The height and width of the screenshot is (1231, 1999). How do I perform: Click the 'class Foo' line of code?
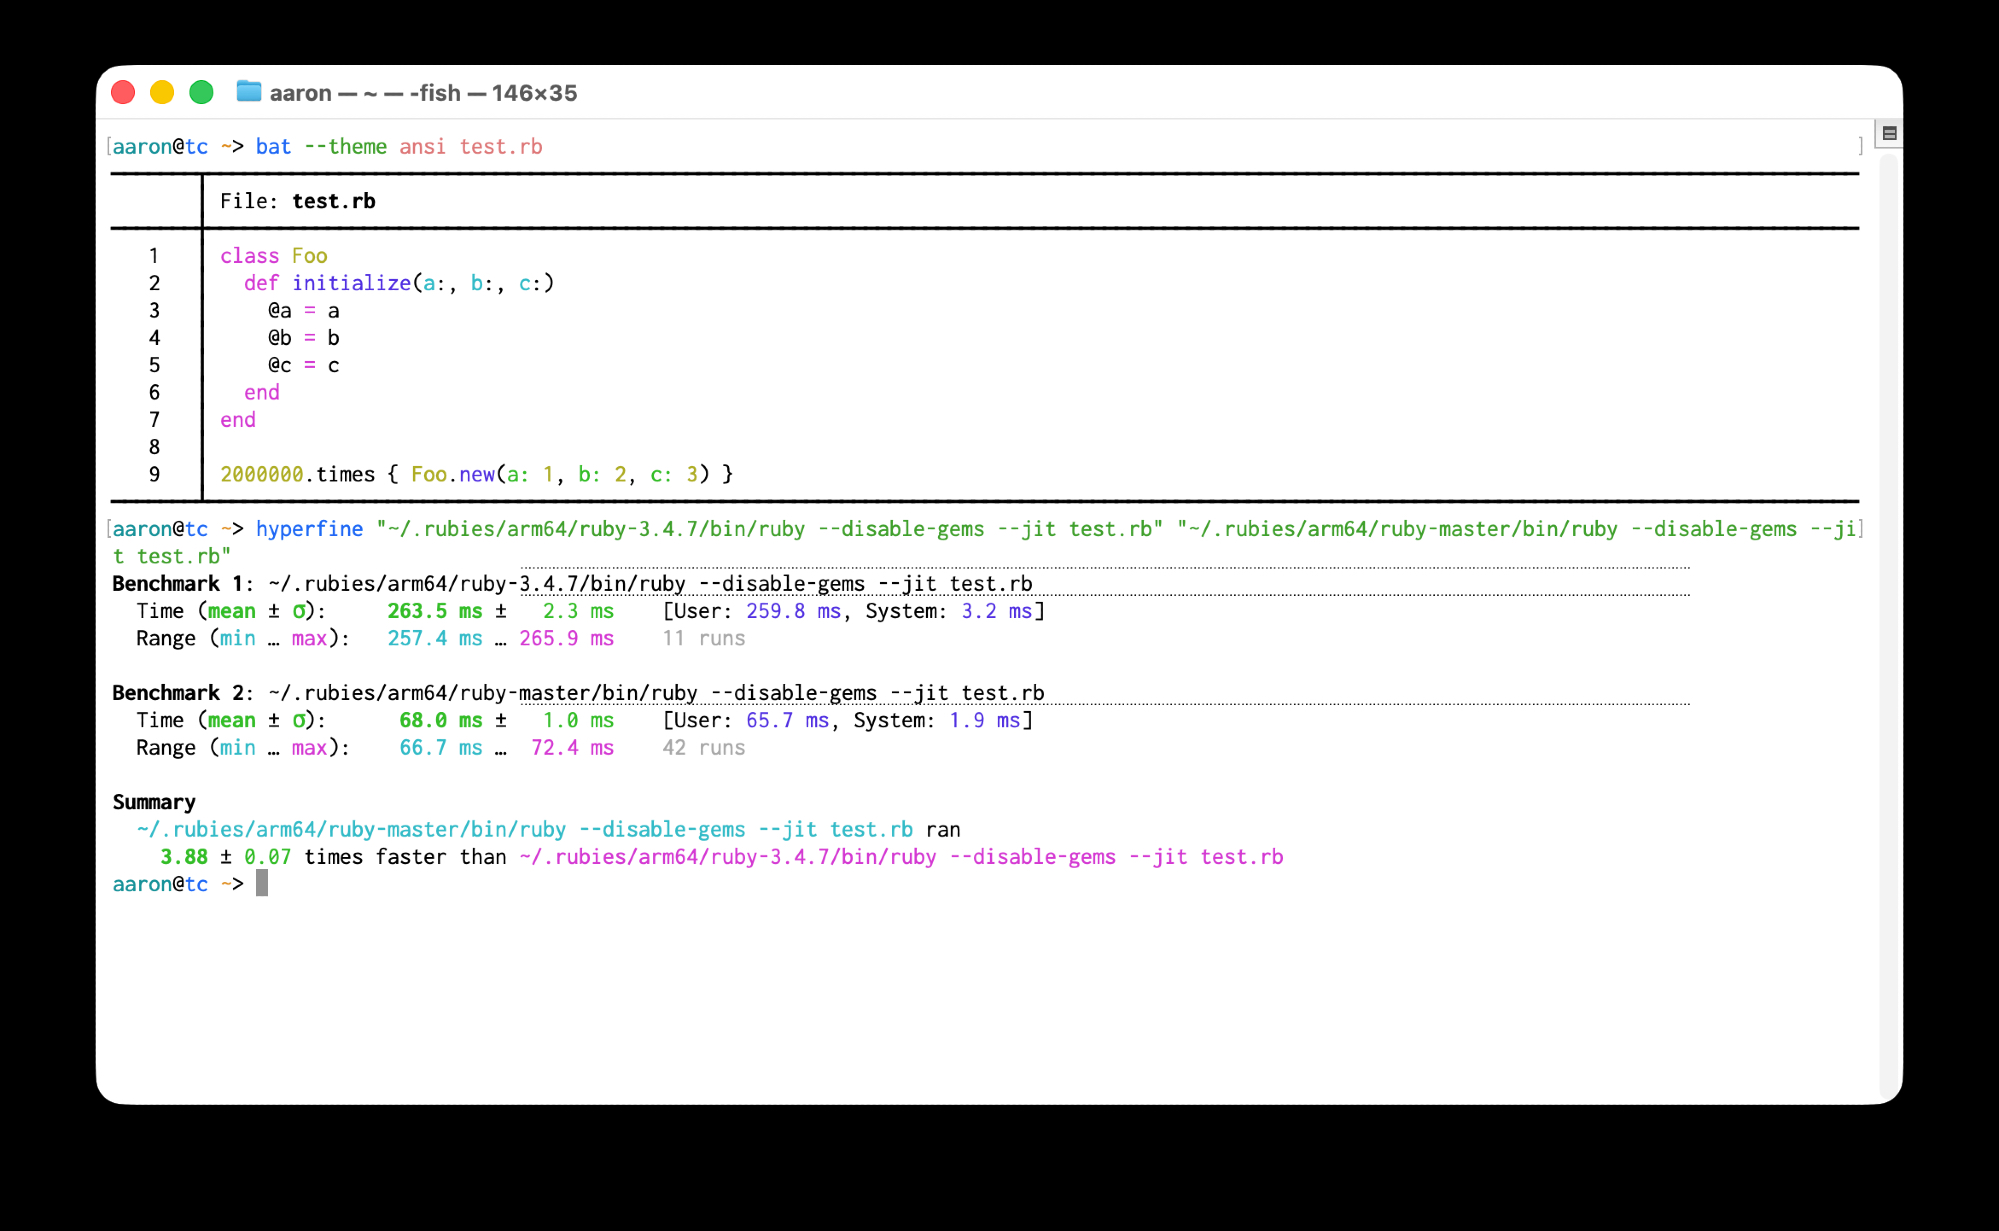273,256
